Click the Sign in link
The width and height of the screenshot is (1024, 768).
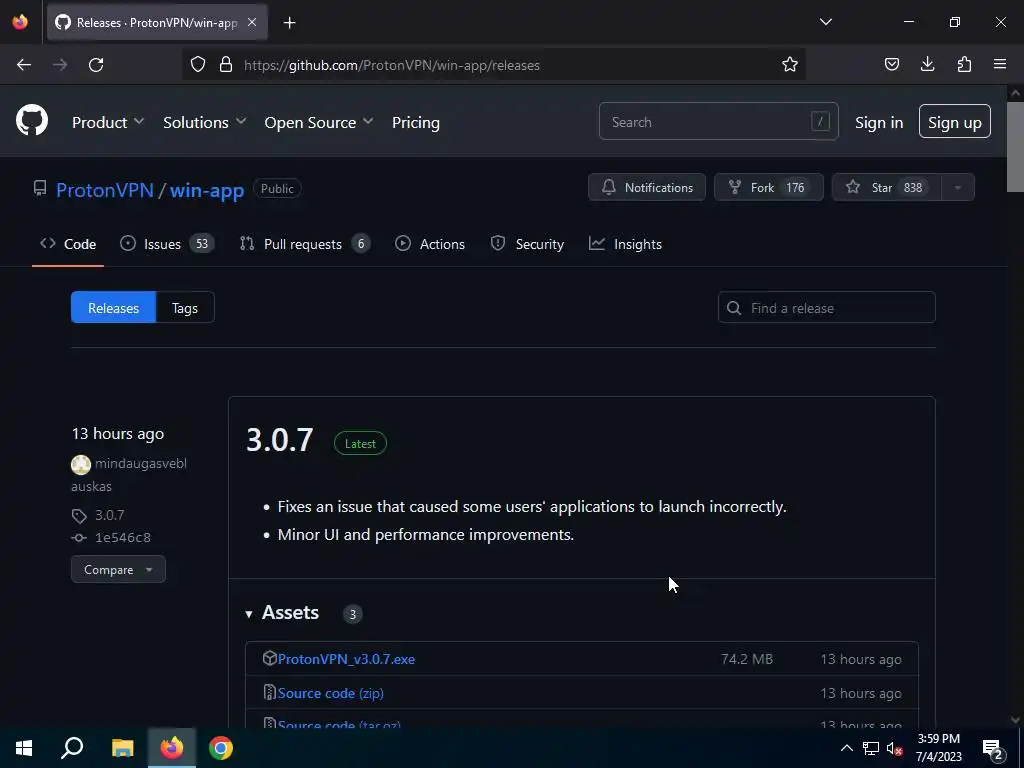click(879, 122)
